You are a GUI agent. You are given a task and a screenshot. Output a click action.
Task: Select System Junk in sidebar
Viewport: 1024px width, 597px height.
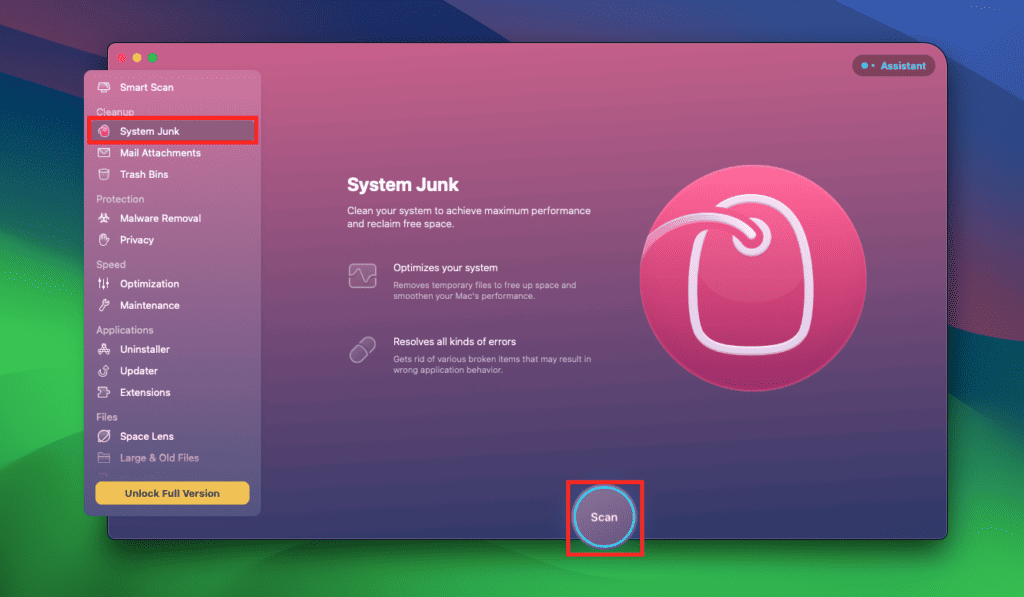172,131
